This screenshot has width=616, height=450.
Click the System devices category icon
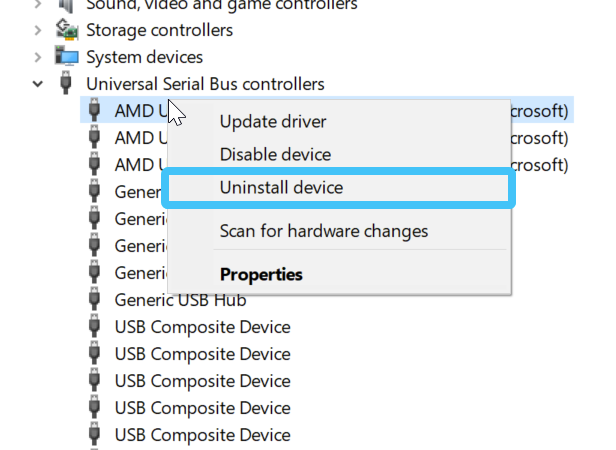(67, 57)
